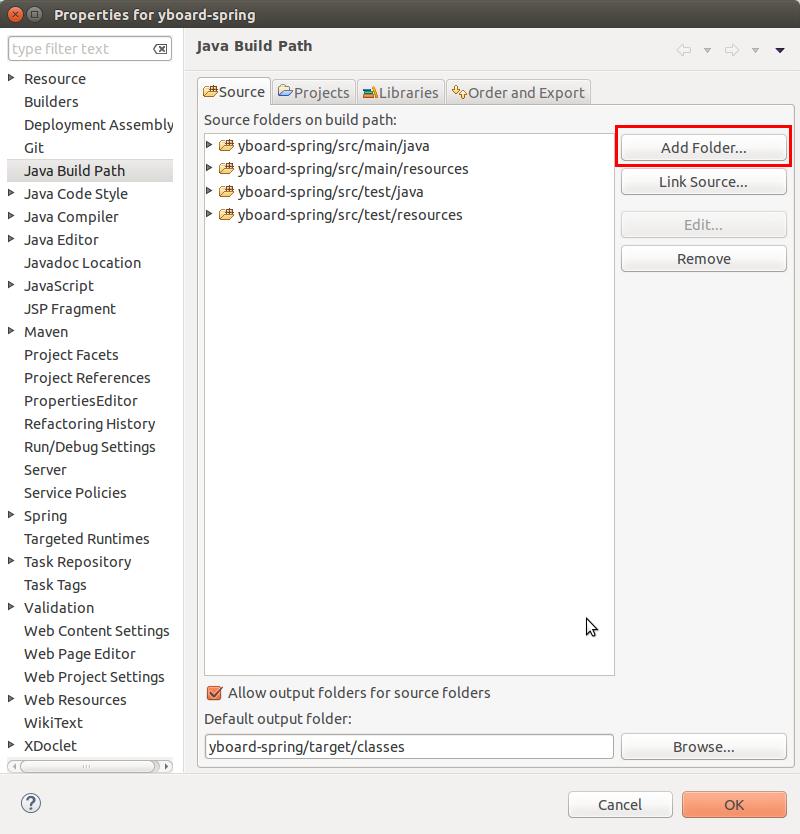The image size is (800, 834).
Task: Open PropertiesEditor page
Action: point(81,401)
